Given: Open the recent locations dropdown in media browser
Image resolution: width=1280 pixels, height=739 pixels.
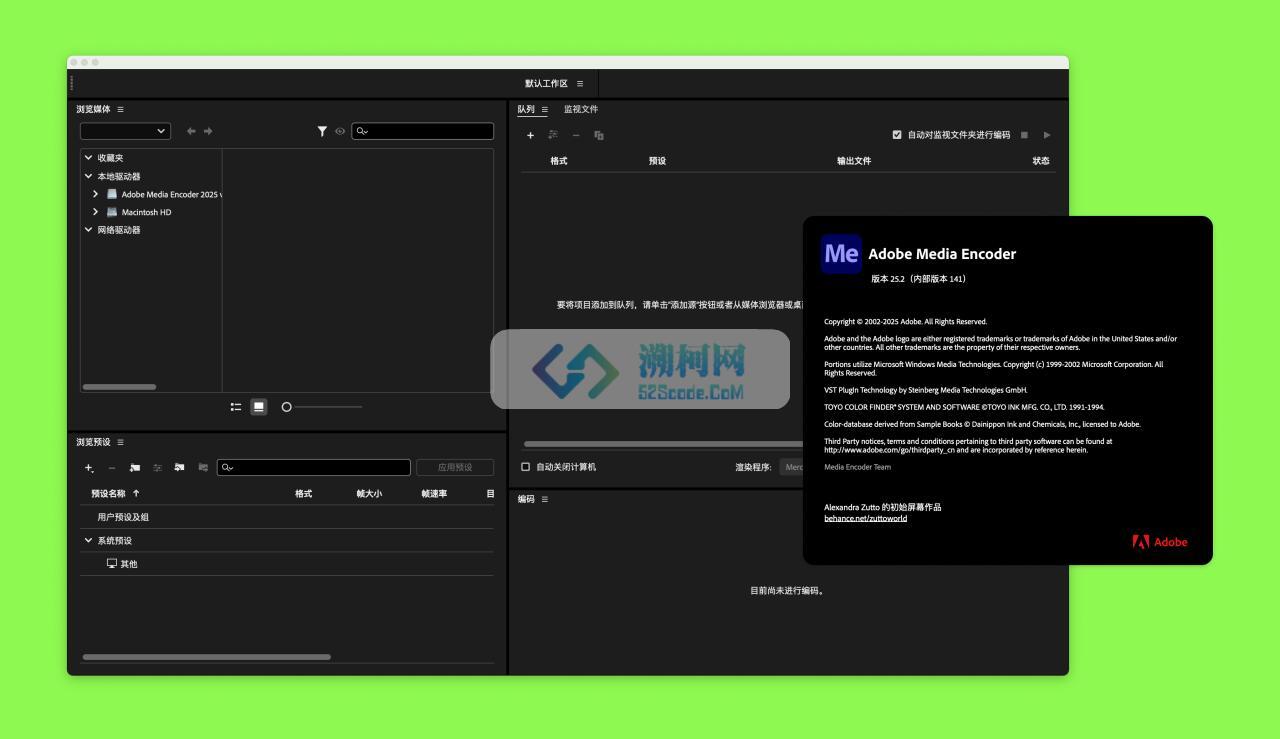Looking at the screenshot, I should point(125,131).
